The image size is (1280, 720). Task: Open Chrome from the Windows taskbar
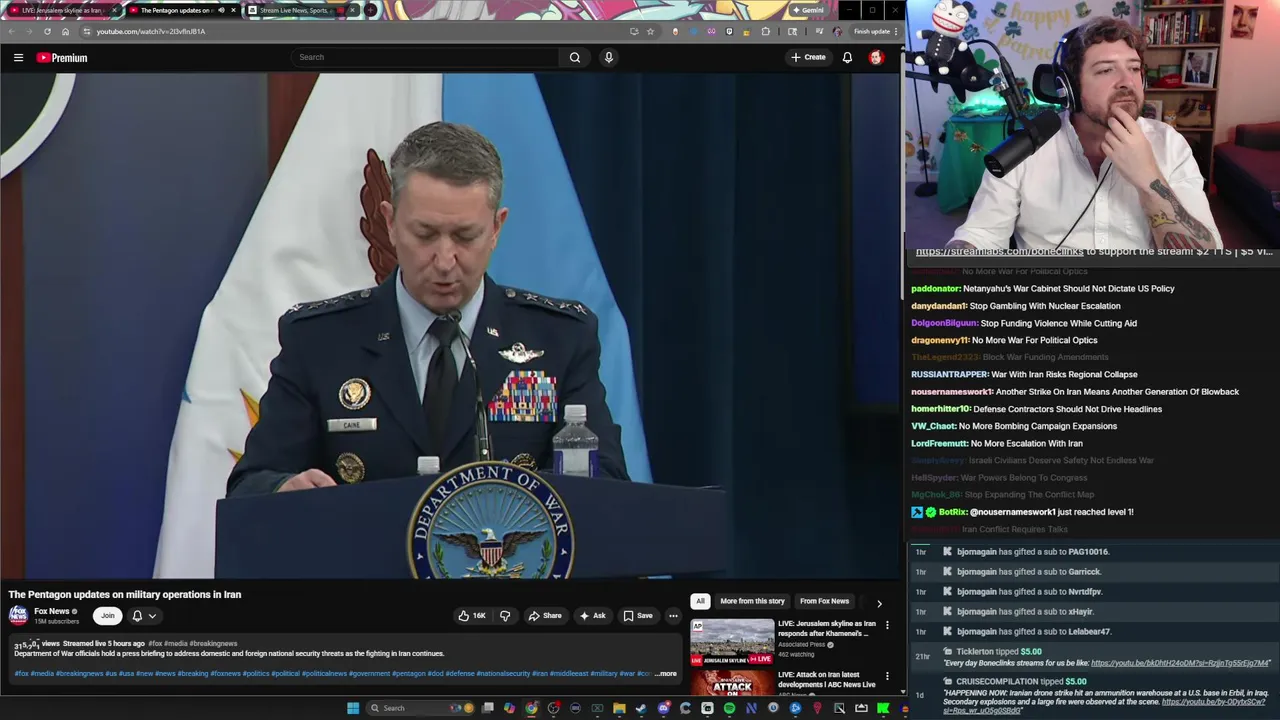532,708
